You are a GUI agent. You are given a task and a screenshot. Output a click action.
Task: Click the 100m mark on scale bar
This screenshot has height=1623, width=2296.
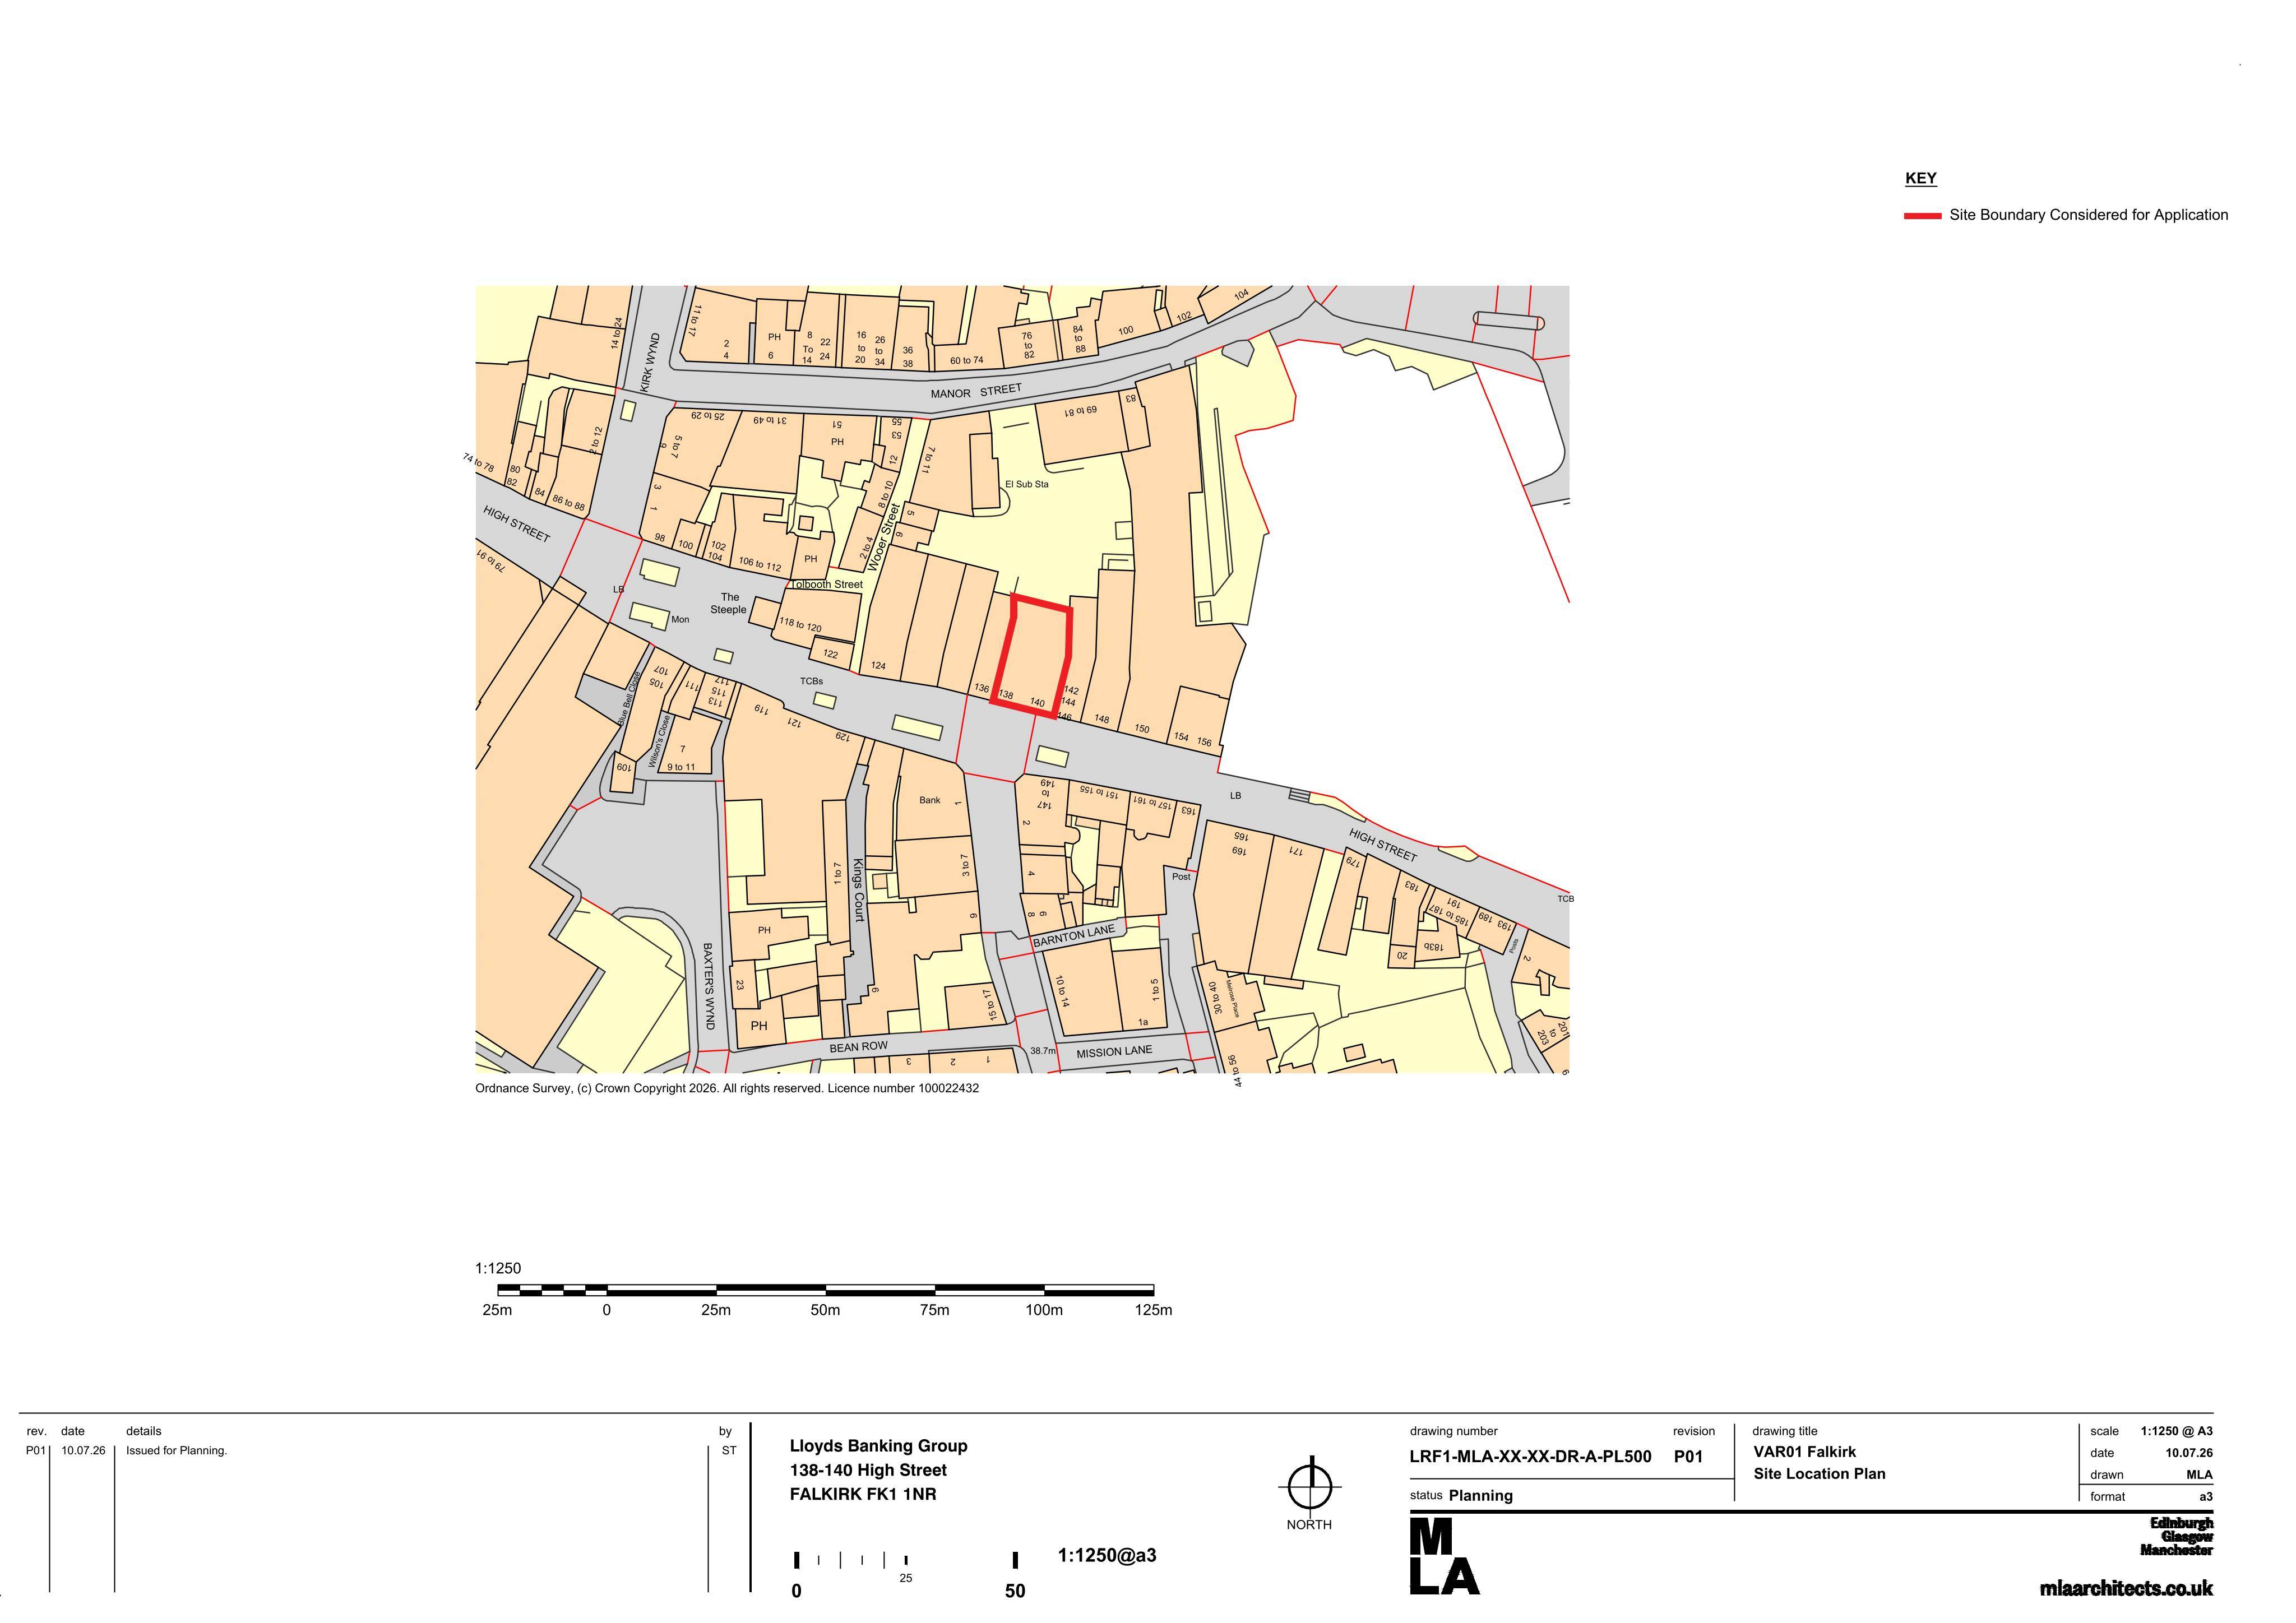pyautogui.click(x=1044, y=1310)
